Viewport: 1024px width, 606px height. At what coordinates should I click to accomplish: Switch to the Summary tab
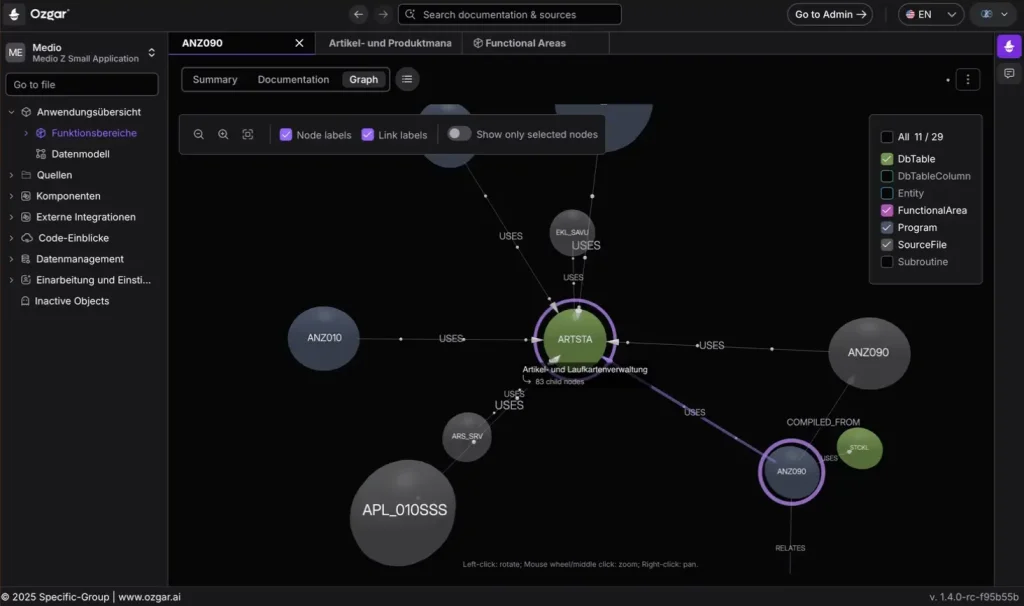pyautogui.click(x=215, y=80)
